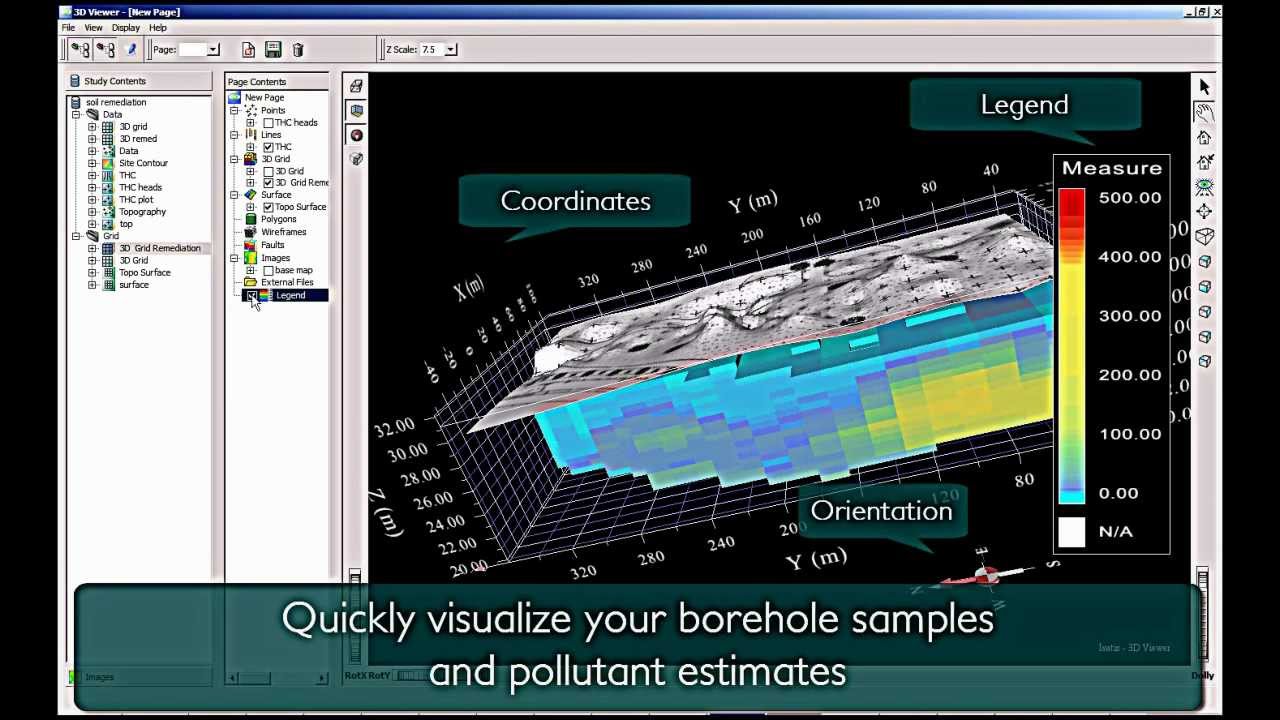Click the first link-objects toolbar button

80,49
